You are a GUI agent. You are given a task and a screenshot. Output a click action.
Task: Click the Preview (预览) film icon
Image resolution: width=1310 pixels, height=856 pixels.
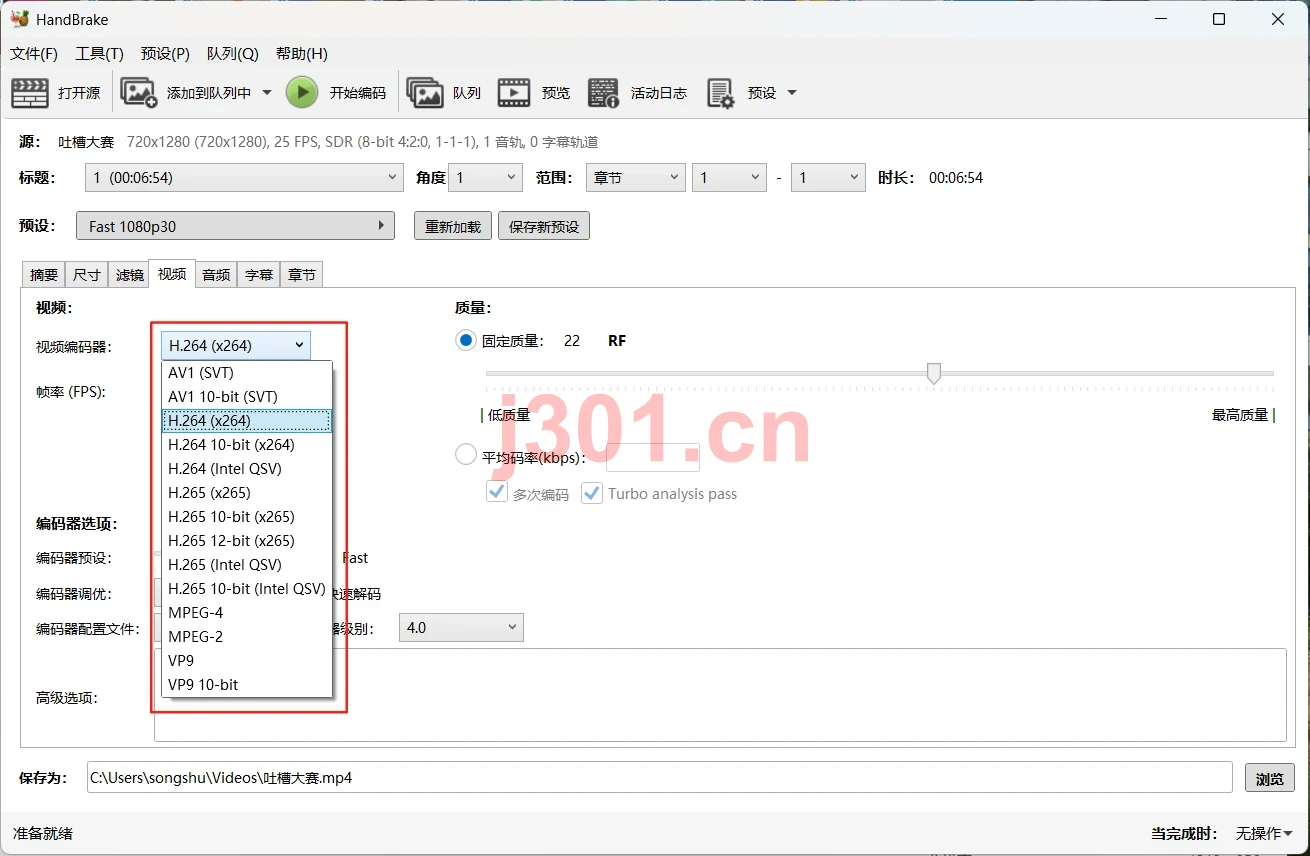coord(514,93)
